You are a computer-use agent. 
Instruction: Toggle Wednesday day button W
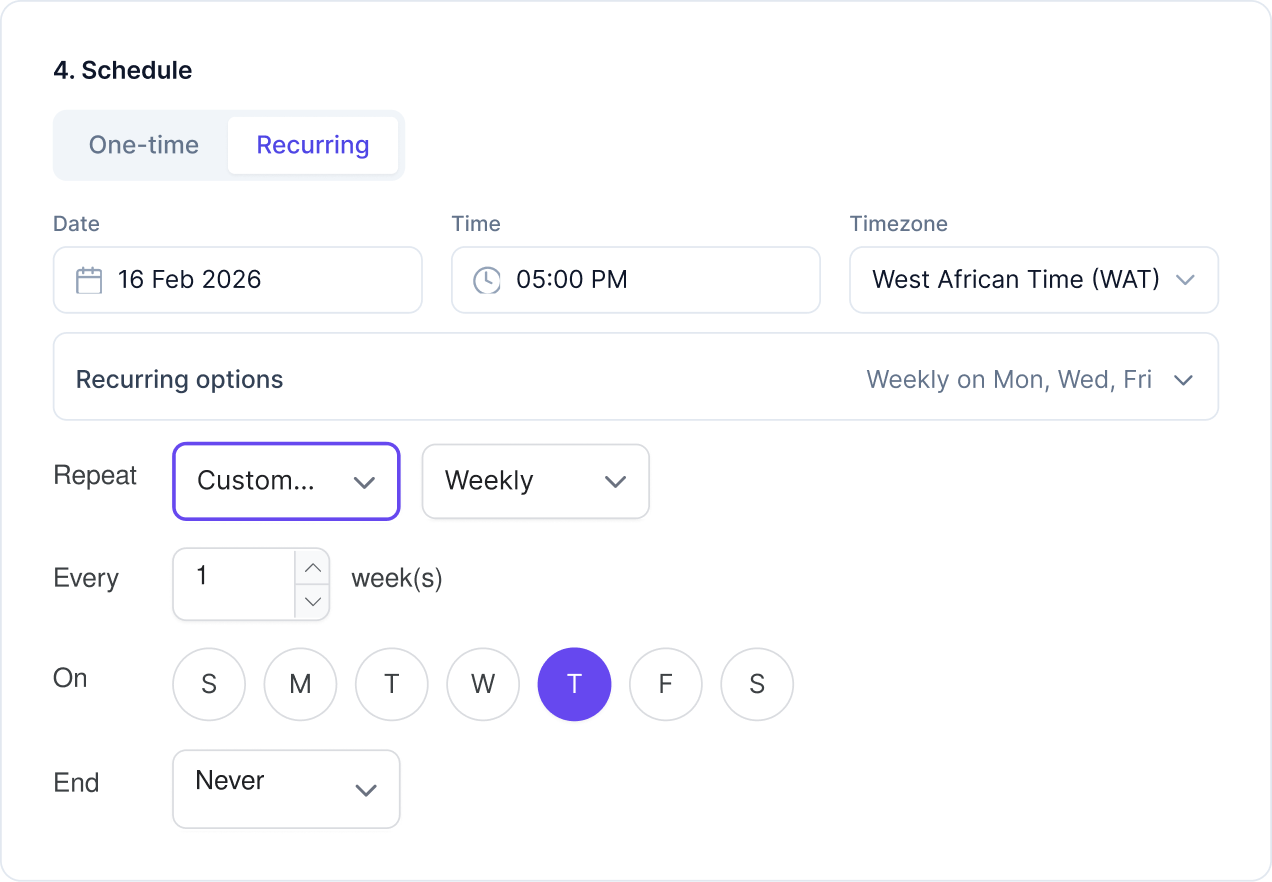(x=483, y=685)
